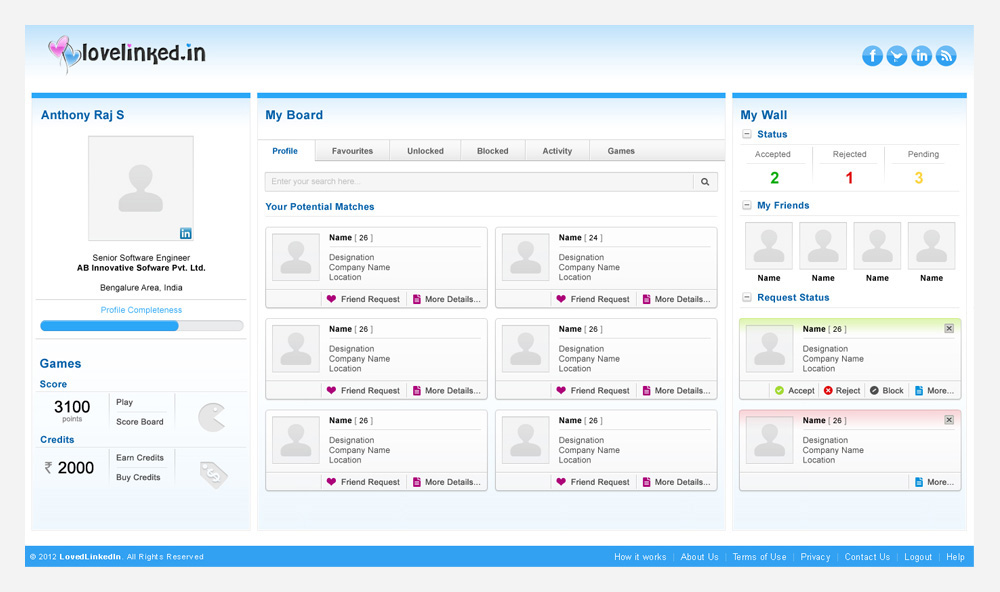
Task: Click the search magnifier icon
Action: tap(705, 182)
